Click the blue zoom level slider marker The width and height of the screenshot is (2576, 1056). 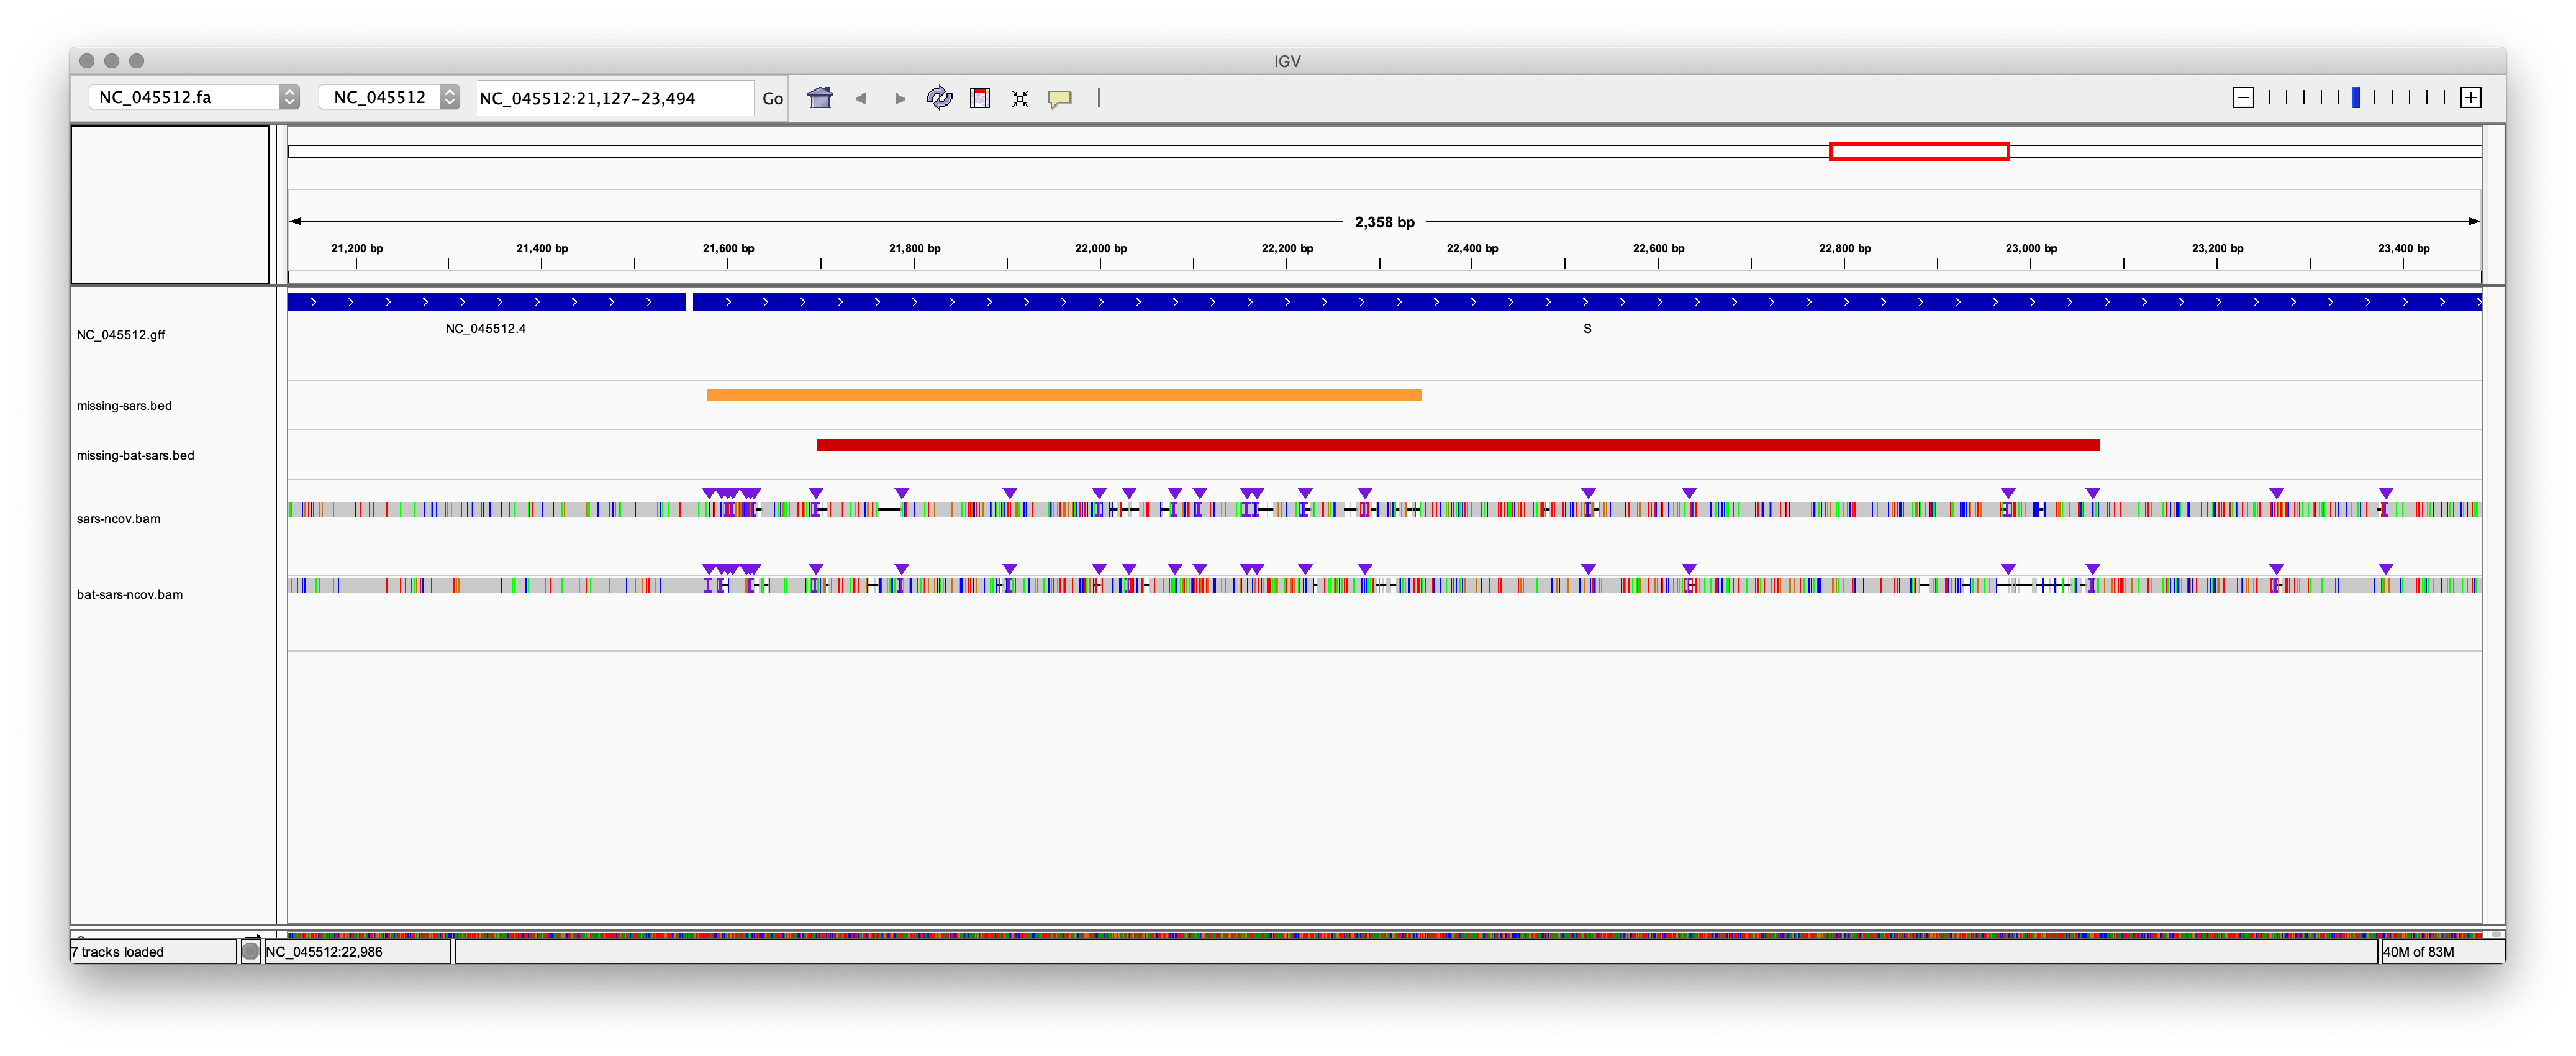pyautogui.click(x=2356, y=97)
